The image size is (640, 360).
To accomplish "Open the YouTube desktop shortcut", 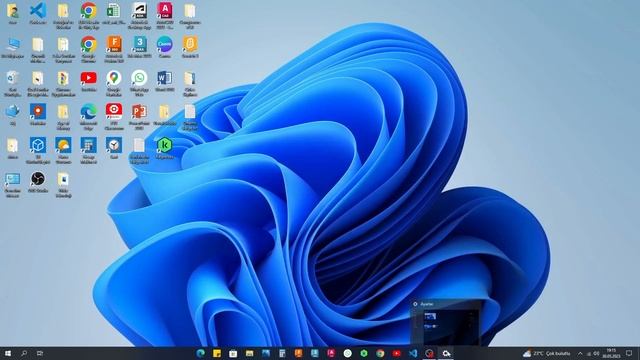I will click(x=89, y=81).
